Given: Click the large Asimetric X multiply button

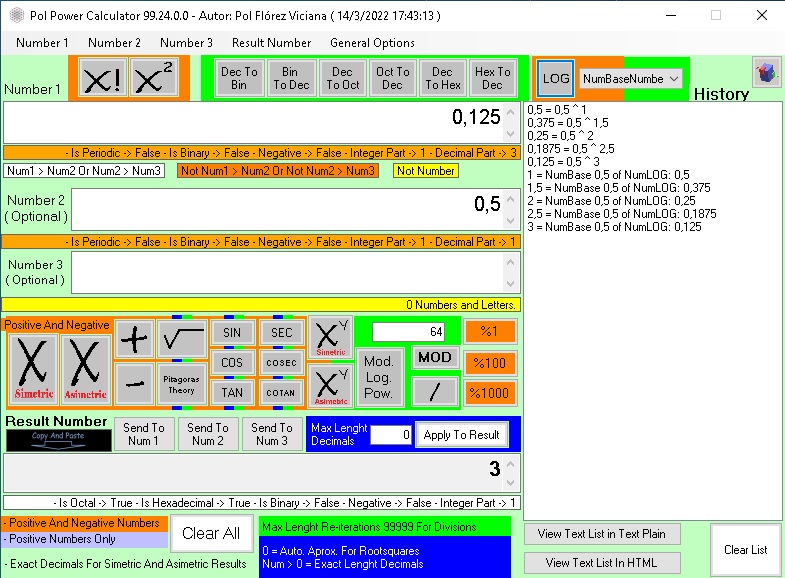Looking at the screenshot, I should (x=86, y=369).
